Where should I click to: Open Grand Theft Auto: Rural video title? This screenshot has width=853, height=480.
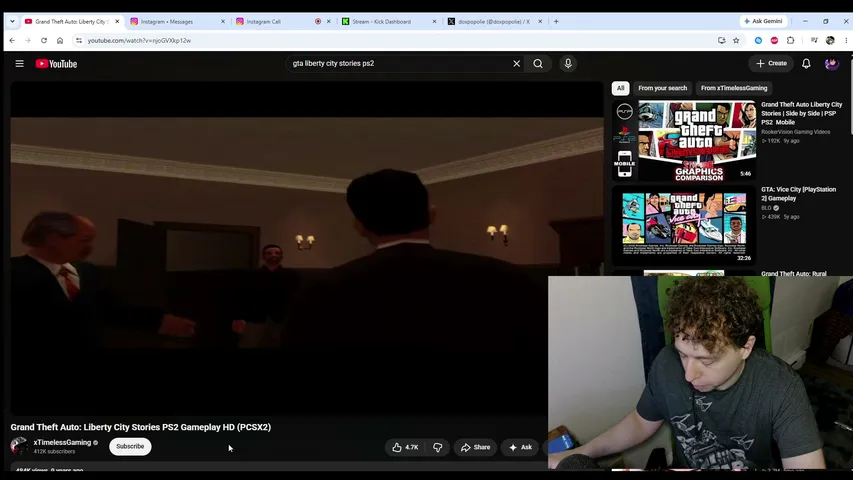[x=794, y=273]
